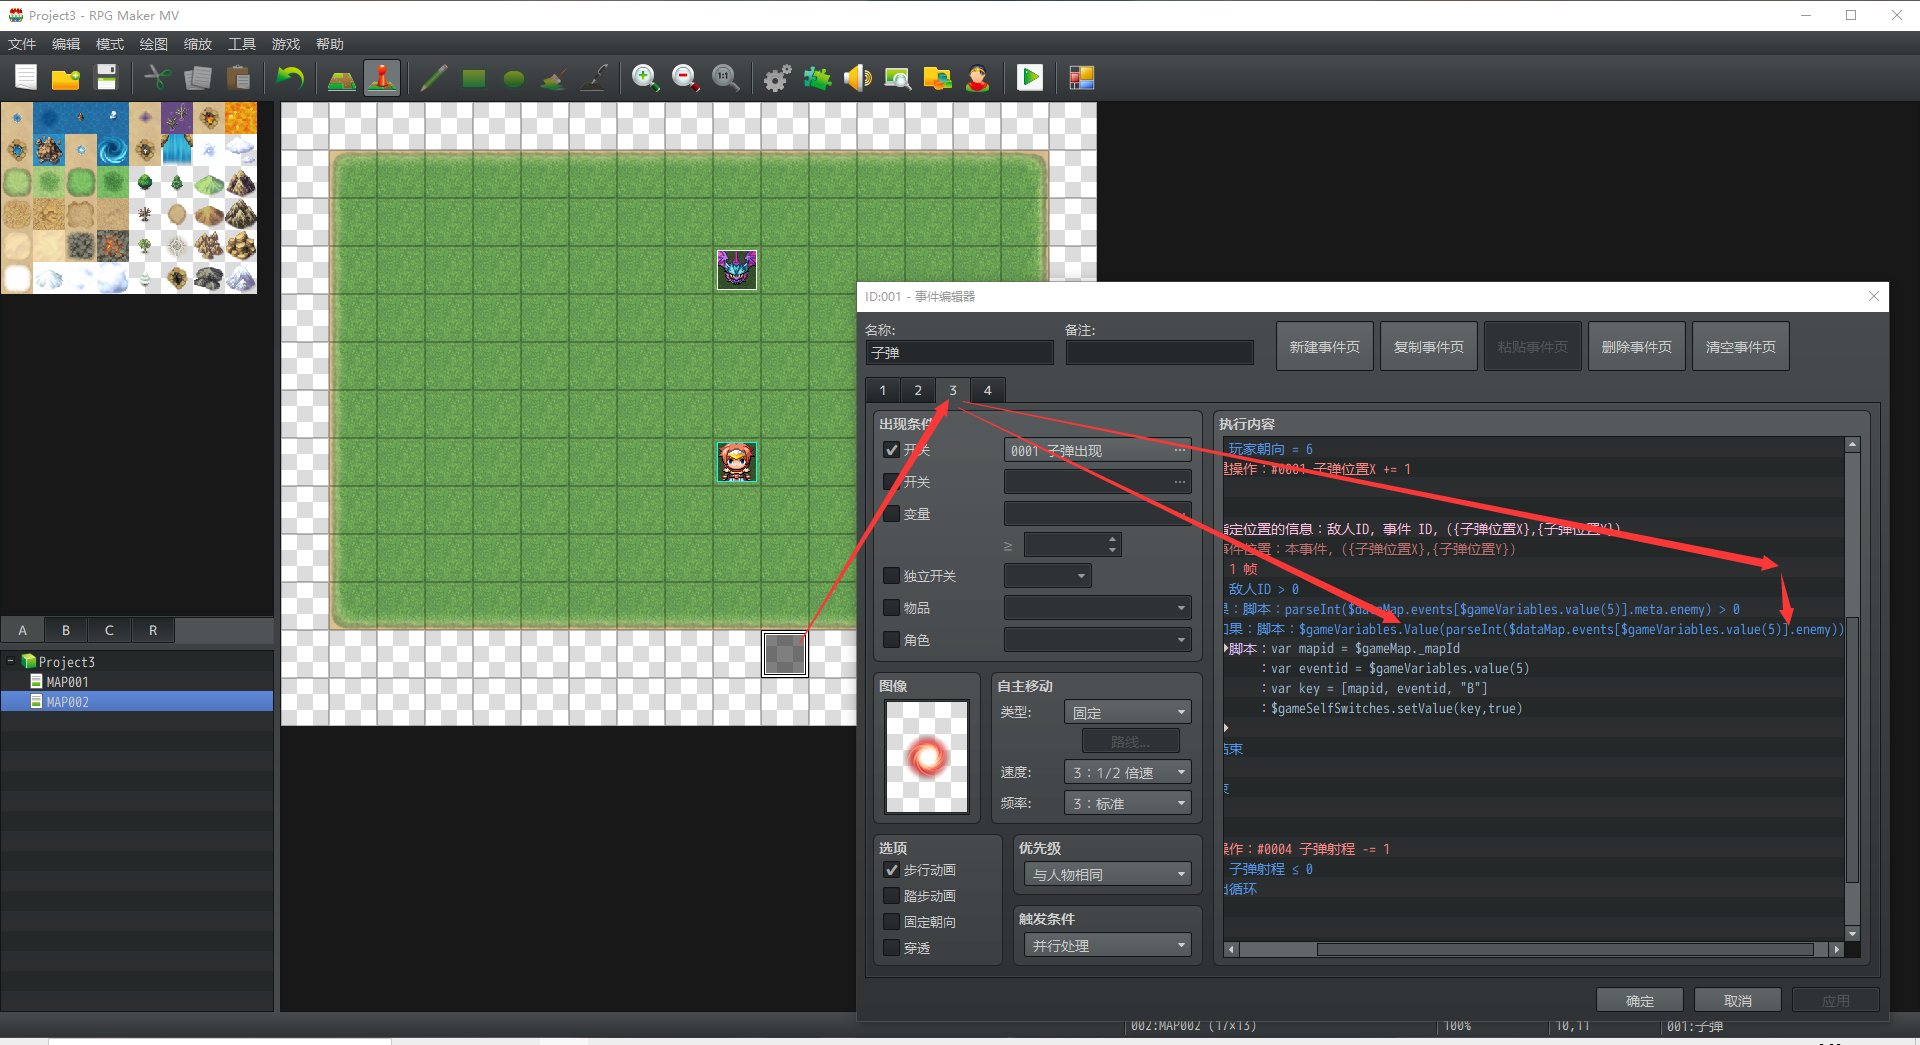Open the 类型 dropdown showing 固定

point(1128,713)
